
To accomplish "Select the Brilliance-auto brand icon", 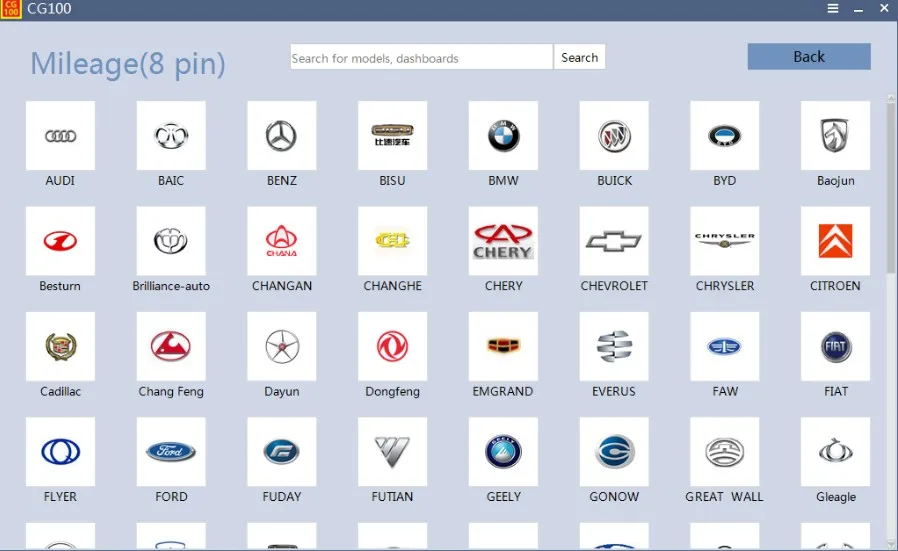I will [171, 241].
